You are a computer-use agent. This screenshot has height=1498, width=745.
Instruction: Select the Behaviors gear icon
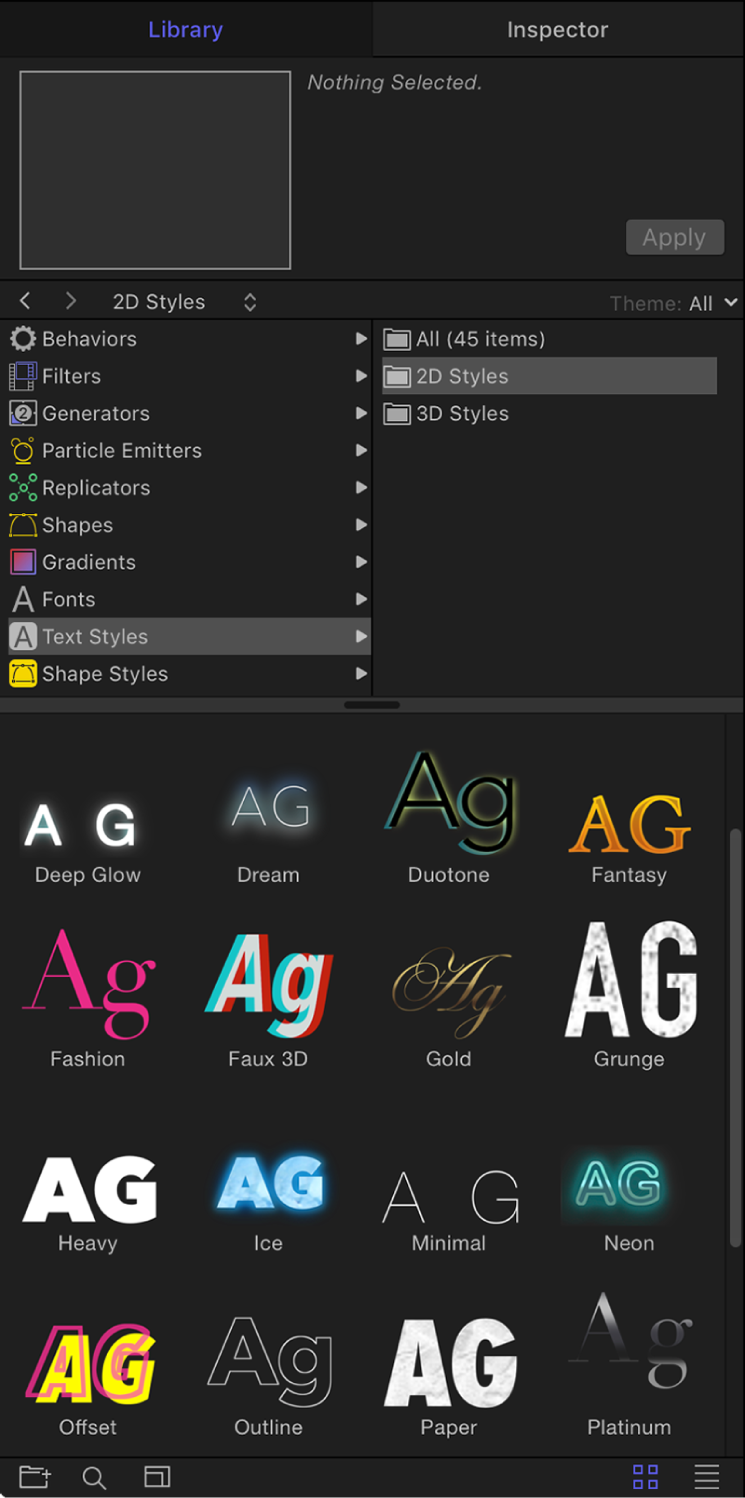coord(23,339)
